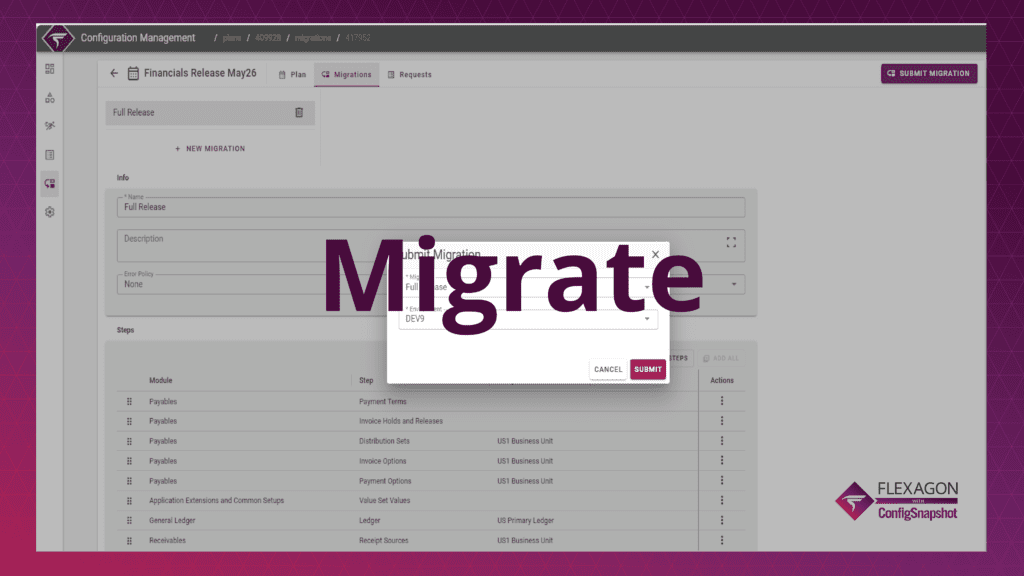Grab drag handle of General Ledger row

(129, 520)
